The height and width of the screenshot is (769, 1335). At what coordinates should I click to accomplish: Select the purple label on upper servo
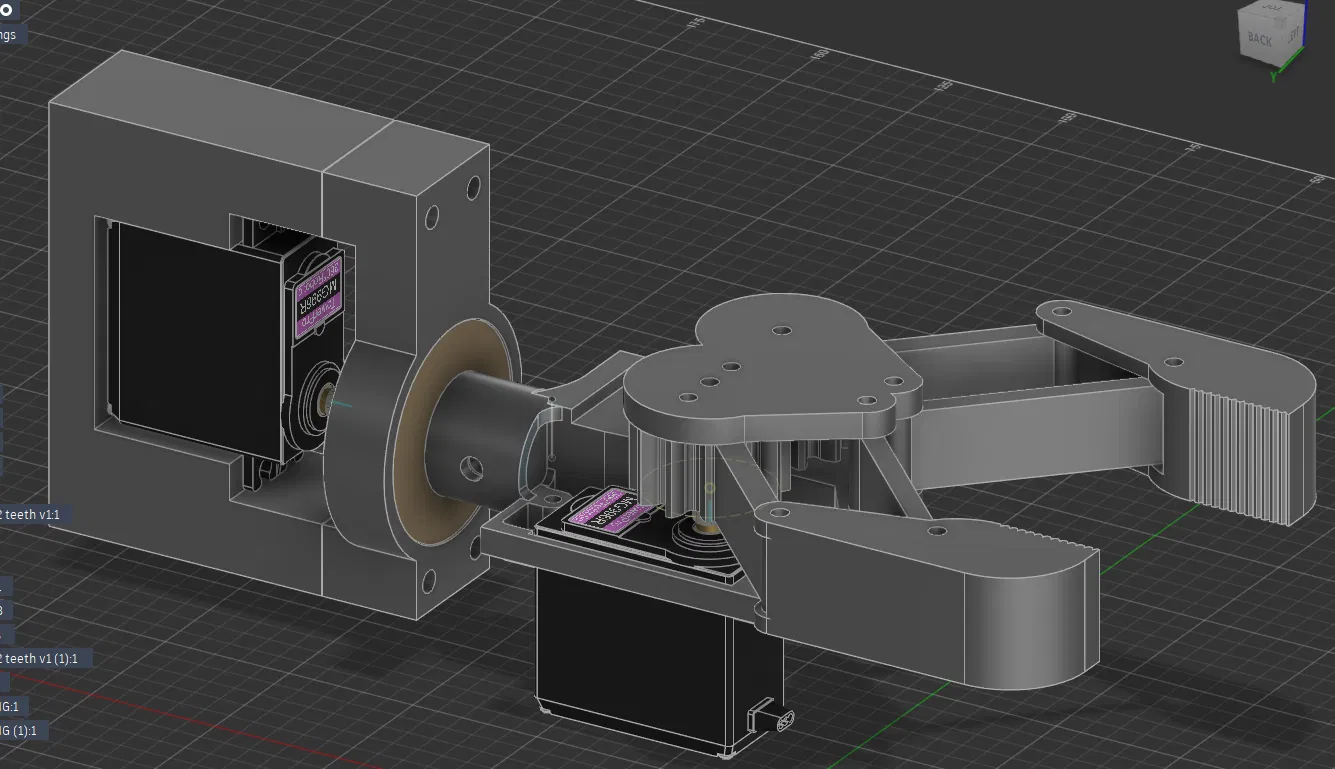[x=316, y=292]
